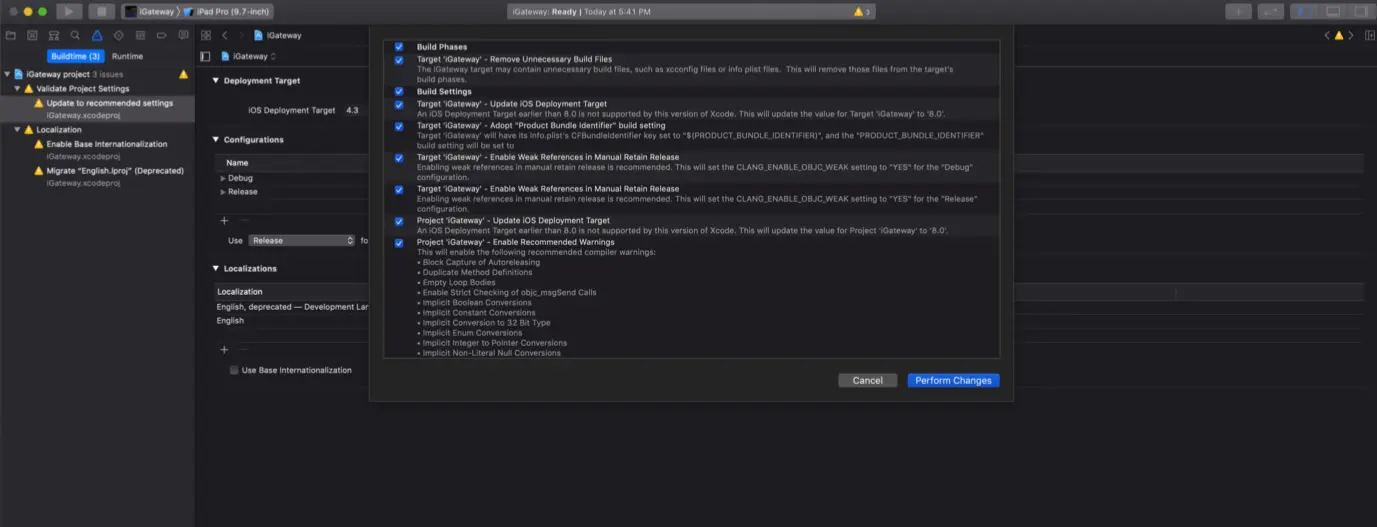This screenshot has height=527, width=1377.
Task: Select the English, deprecated localization row
Action: (x=292, y=307)
